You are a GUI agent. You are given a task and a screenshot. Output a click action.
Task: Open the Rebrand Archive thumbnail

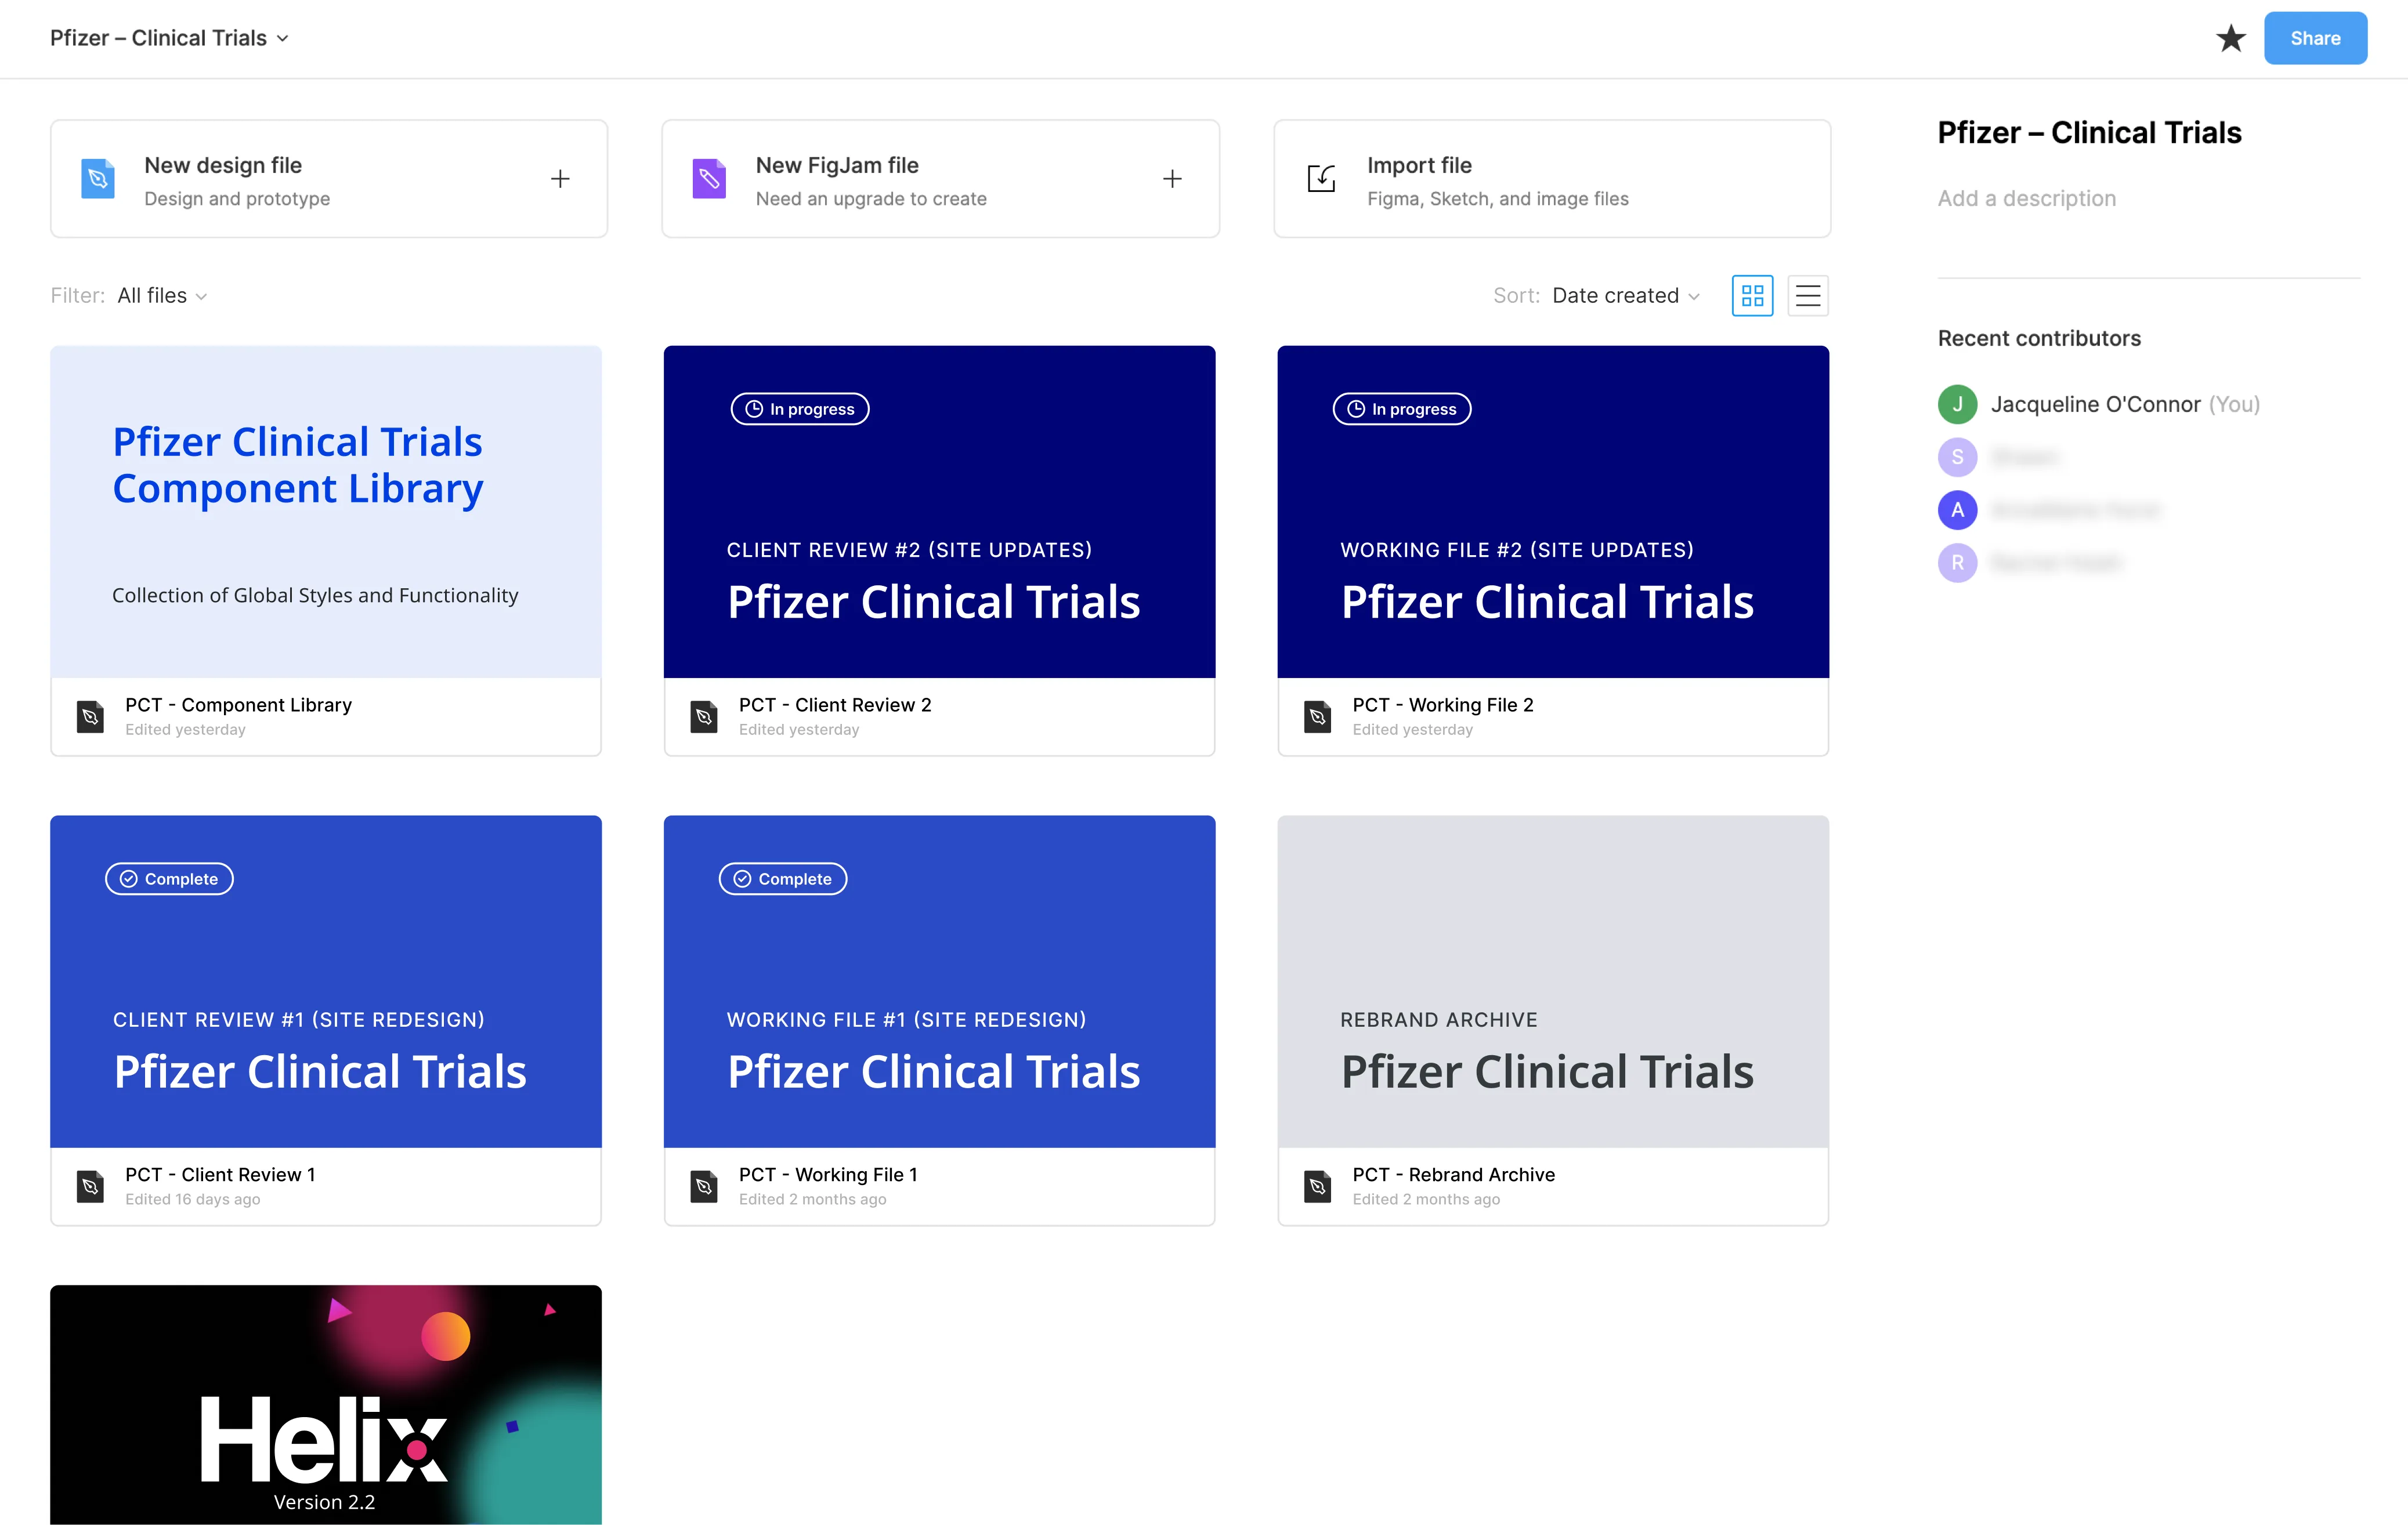[x=1553, y=981]
